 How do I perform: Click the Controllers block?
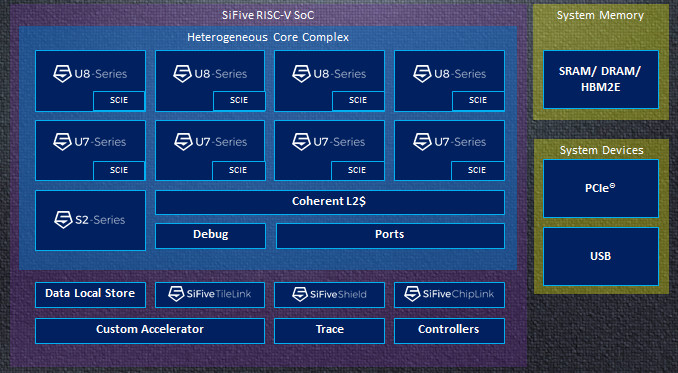coord(449,331)
